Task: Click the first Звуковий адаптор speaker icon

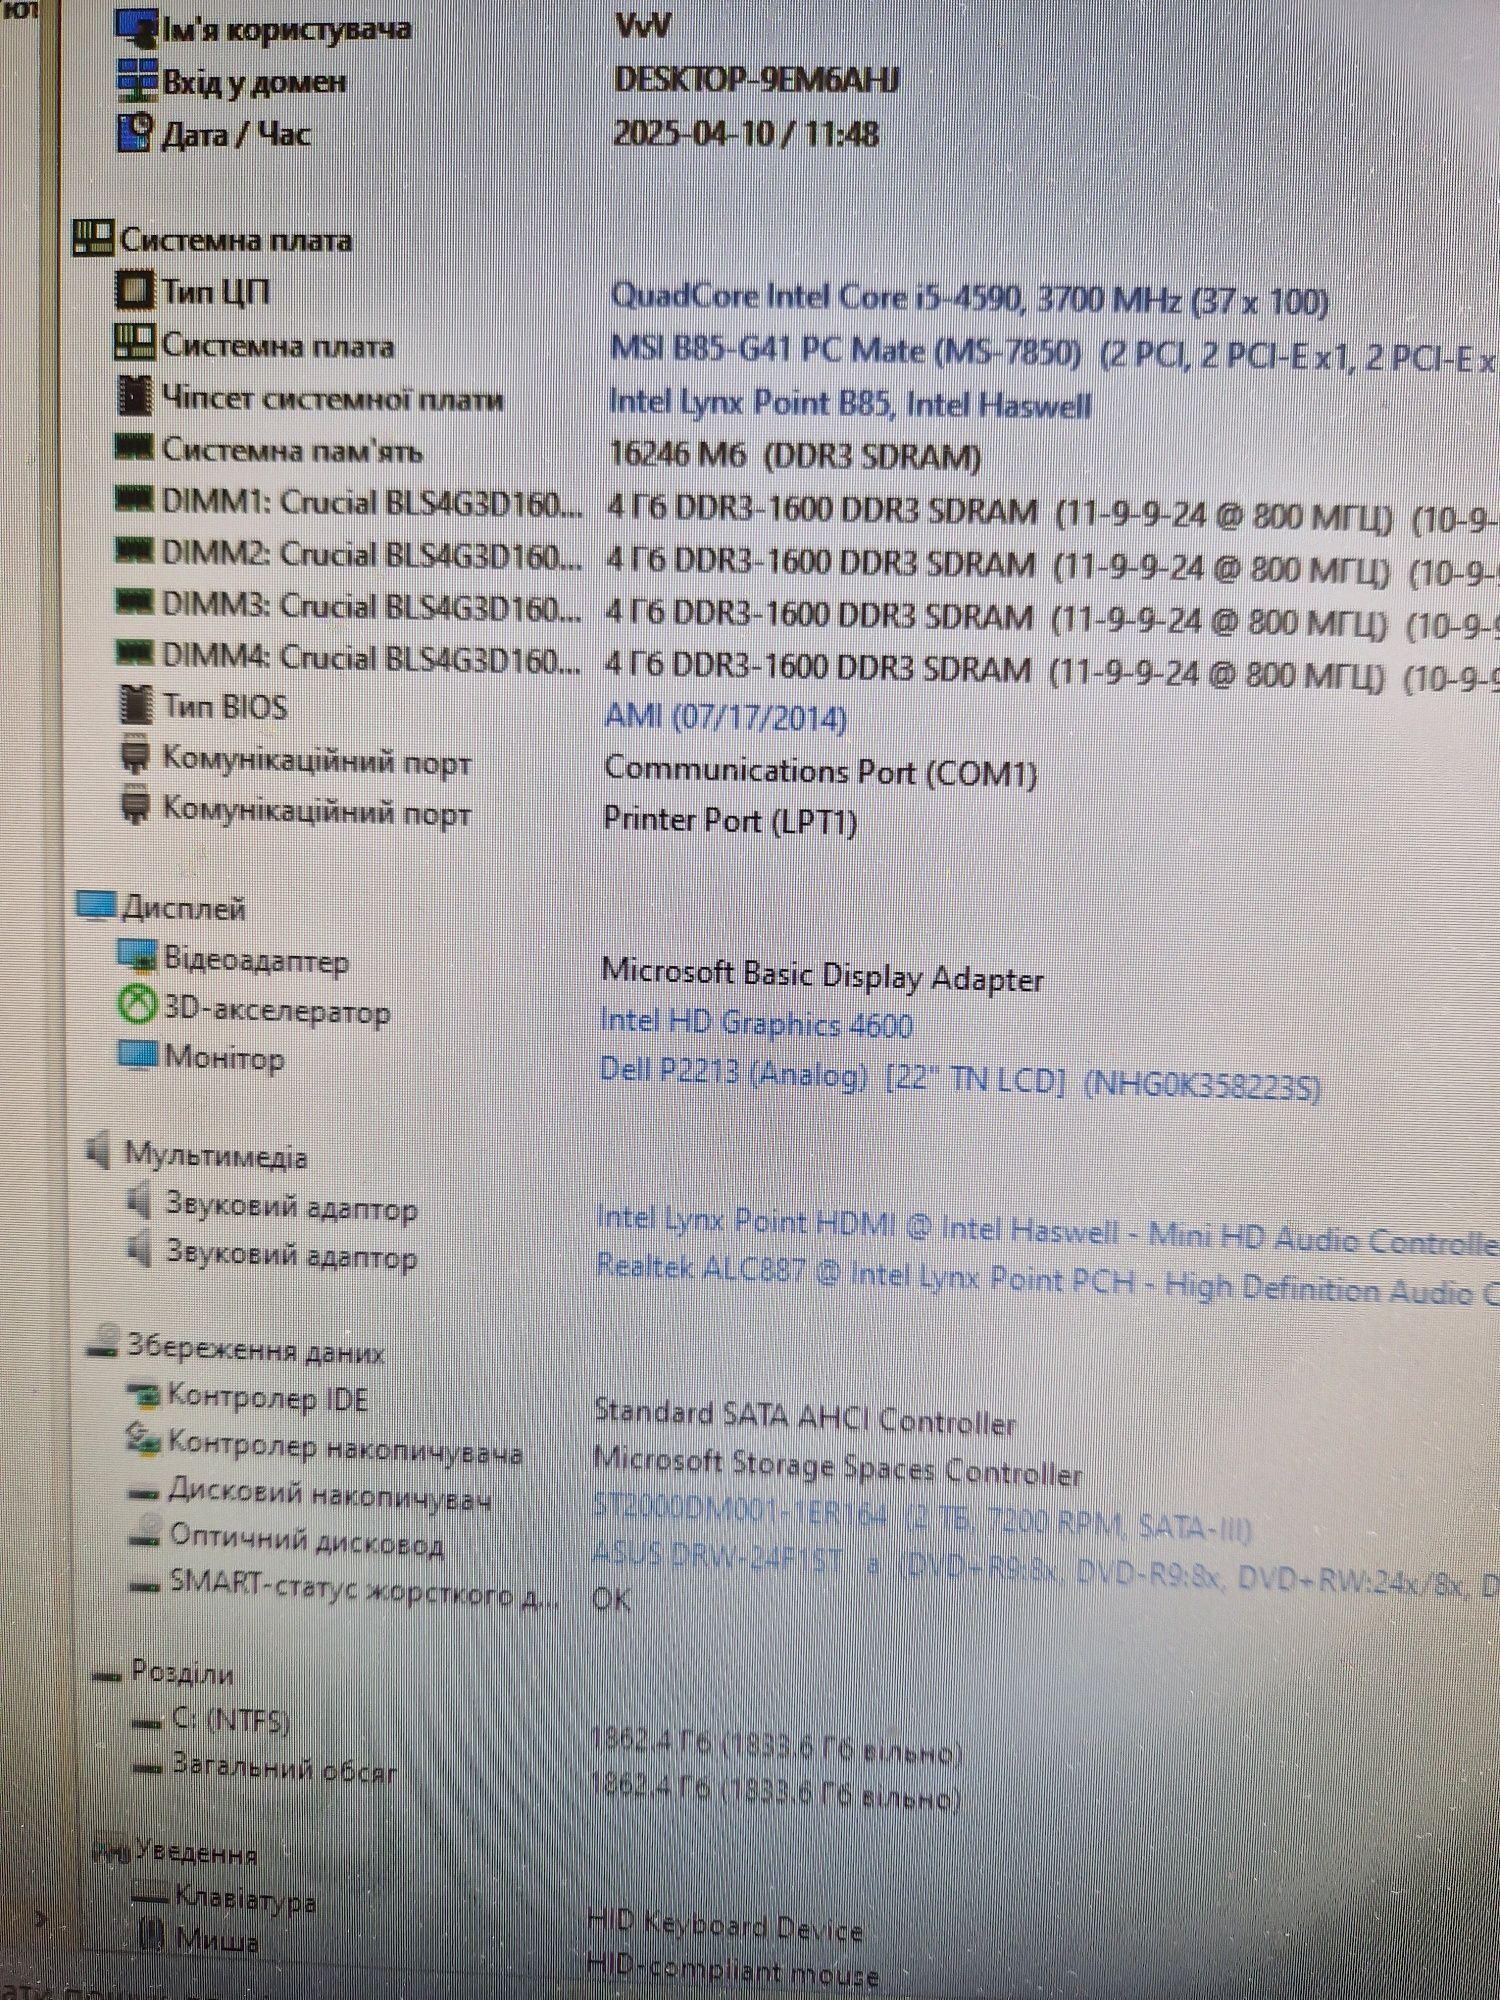Action: point(139,1200)
